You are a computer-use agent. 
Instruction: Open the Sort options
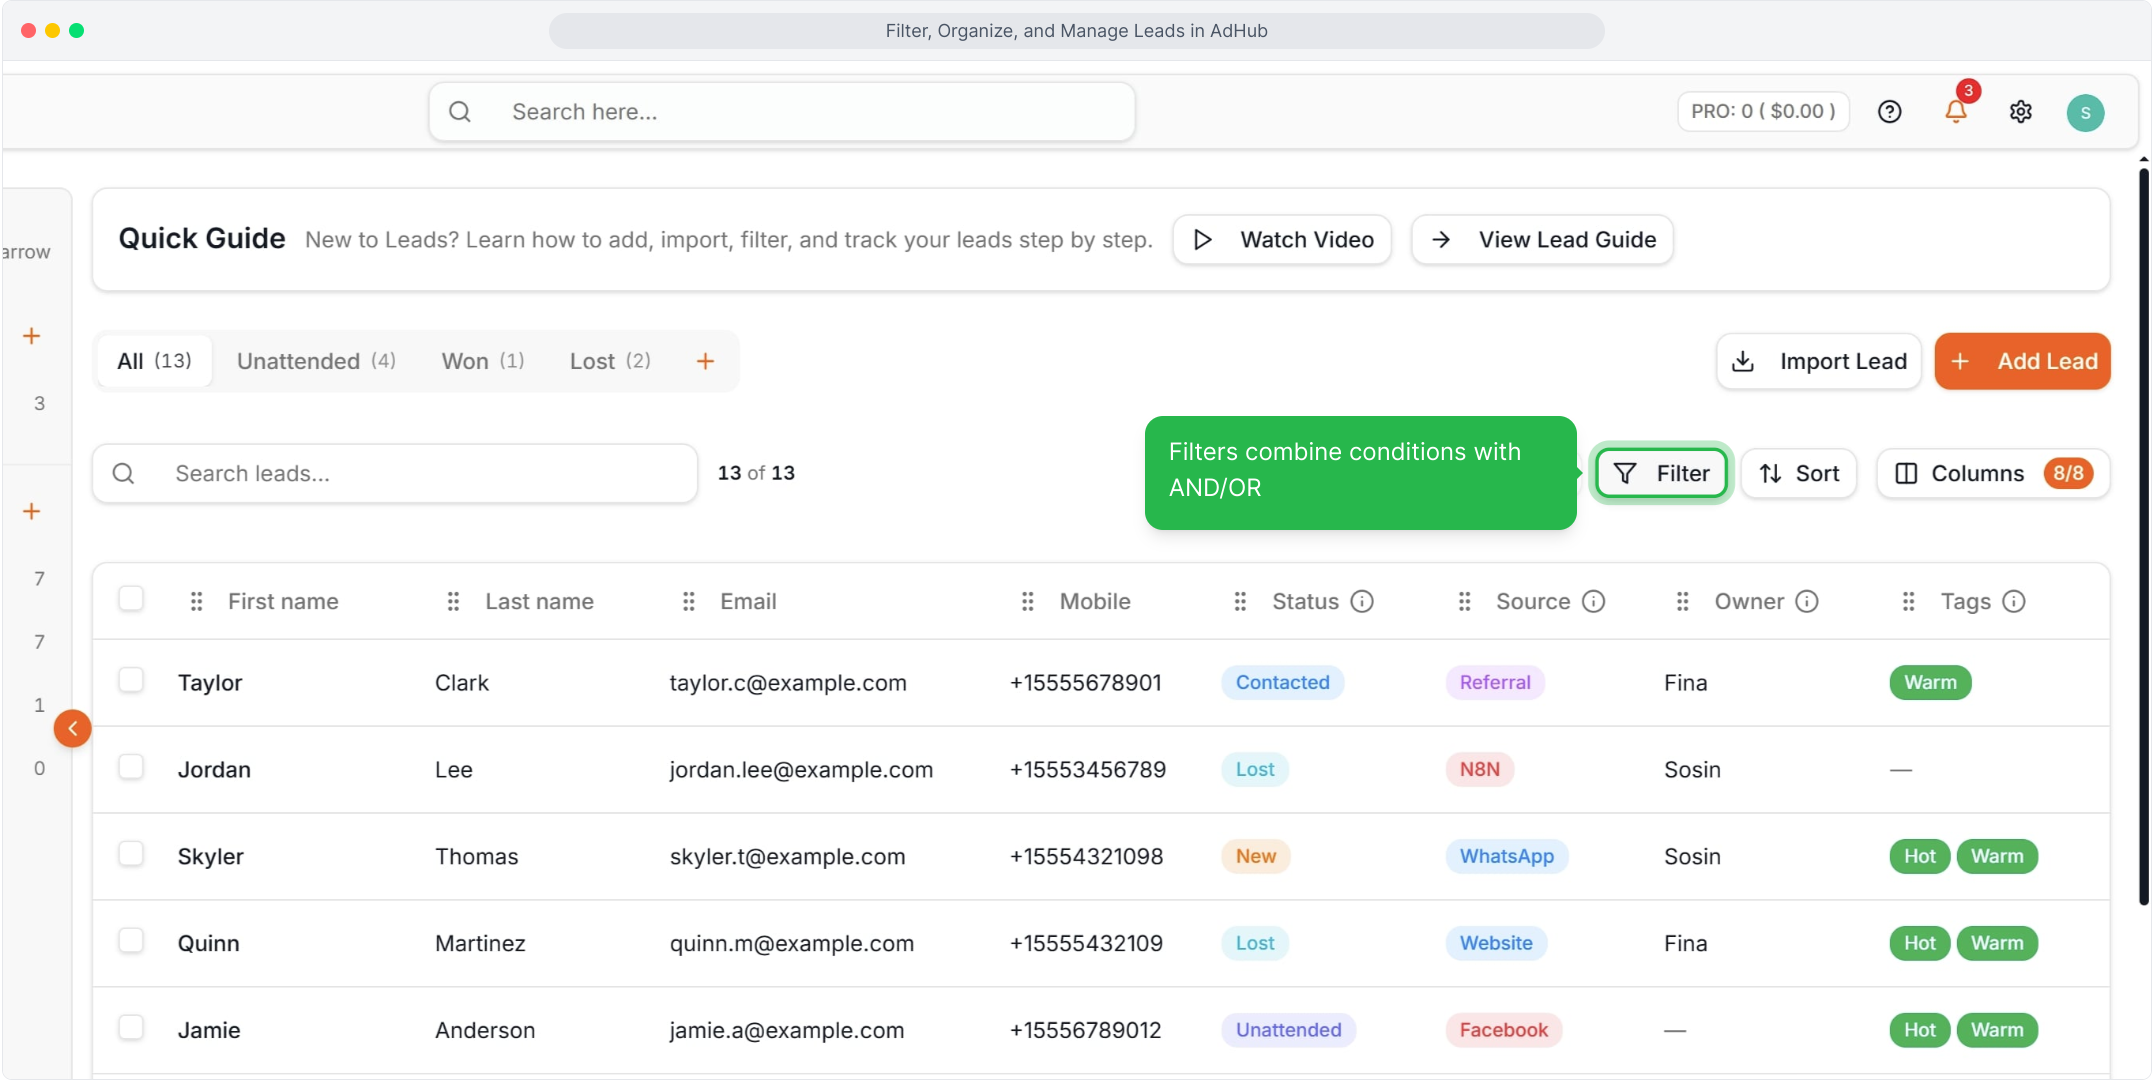point(1799,473)
